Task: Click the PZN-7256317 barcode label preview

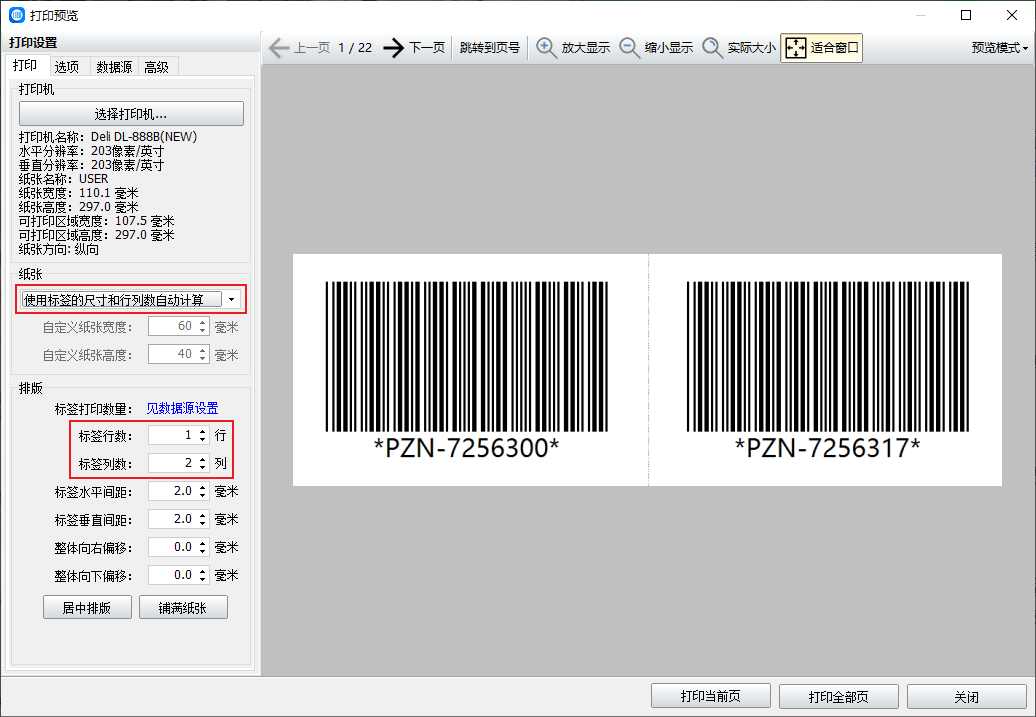Action: pyautogui.click(x=827, y=370)
